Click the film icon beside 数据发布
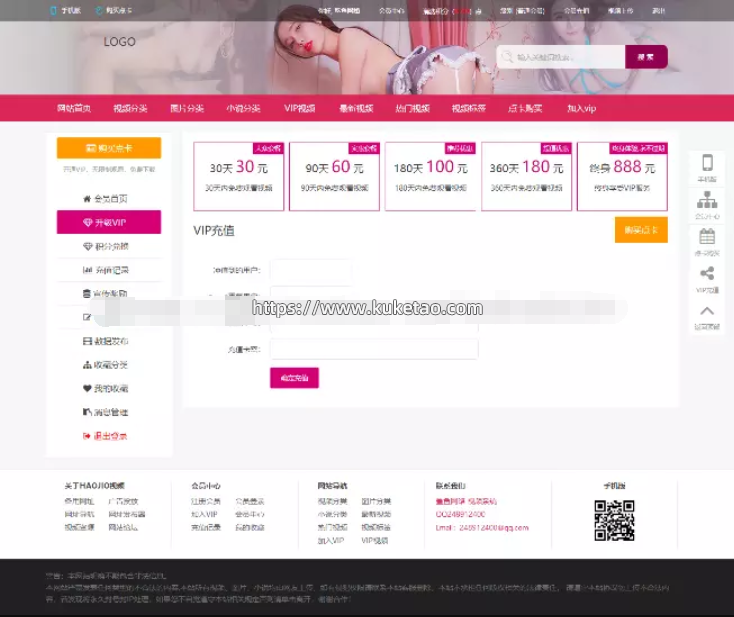Image resolution: width=734 pixels, height=617 pixels. 88,341
